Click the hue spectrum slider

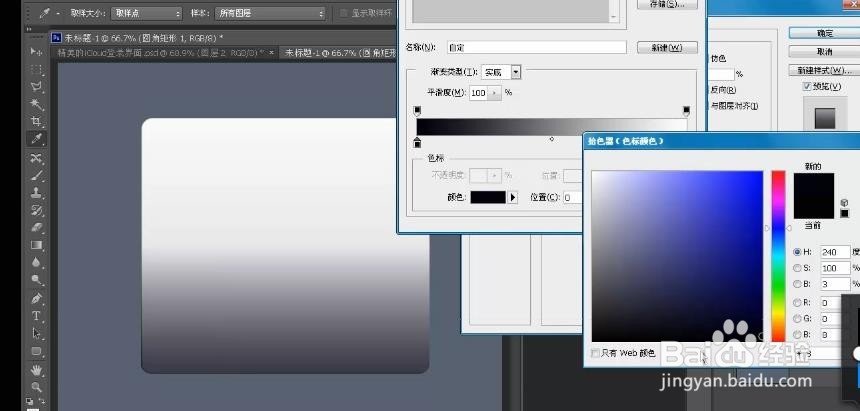coord(778,256)
